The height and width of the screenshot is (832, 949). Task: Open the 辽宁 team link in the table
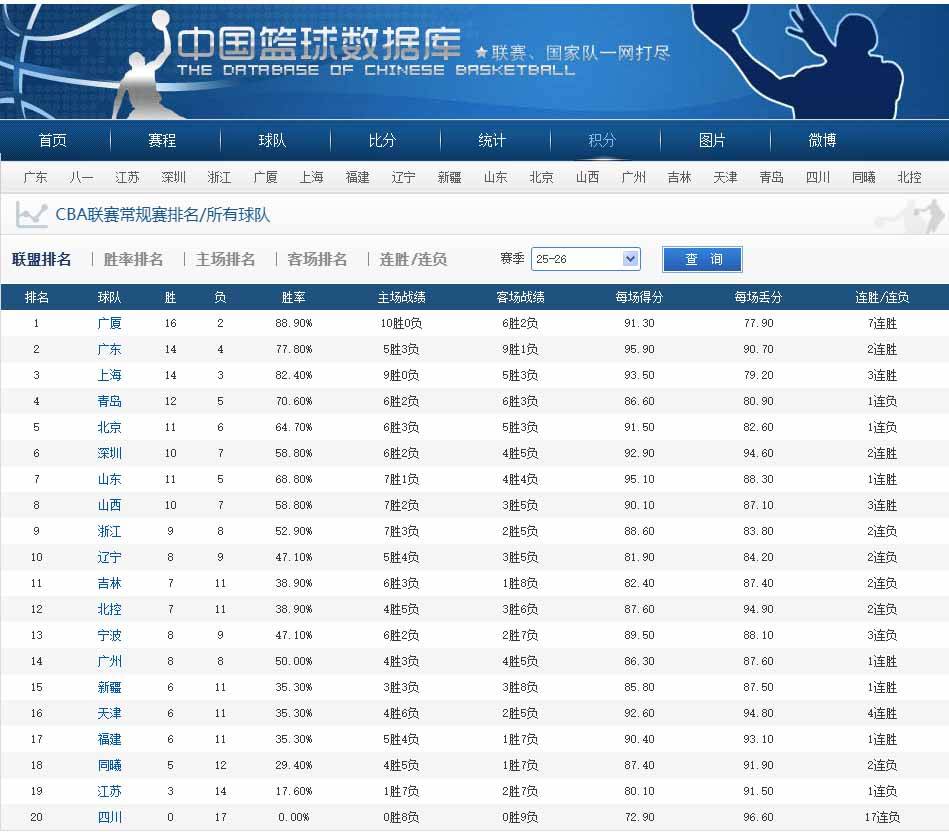coord(110,557)
